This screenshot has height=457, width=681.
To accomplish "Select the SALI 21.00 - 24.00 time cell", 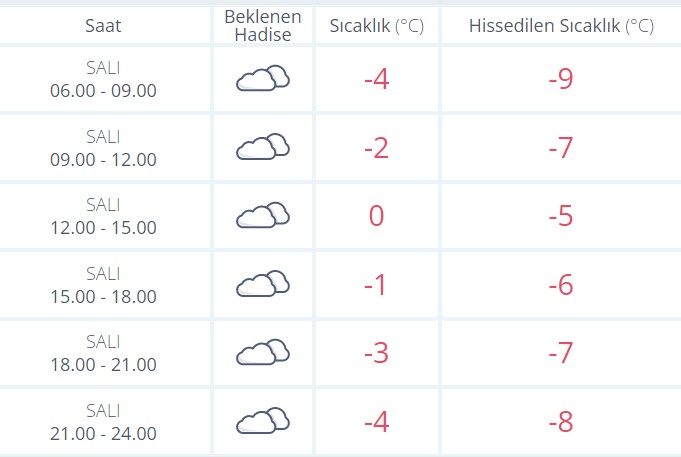I will pos(103,422).
